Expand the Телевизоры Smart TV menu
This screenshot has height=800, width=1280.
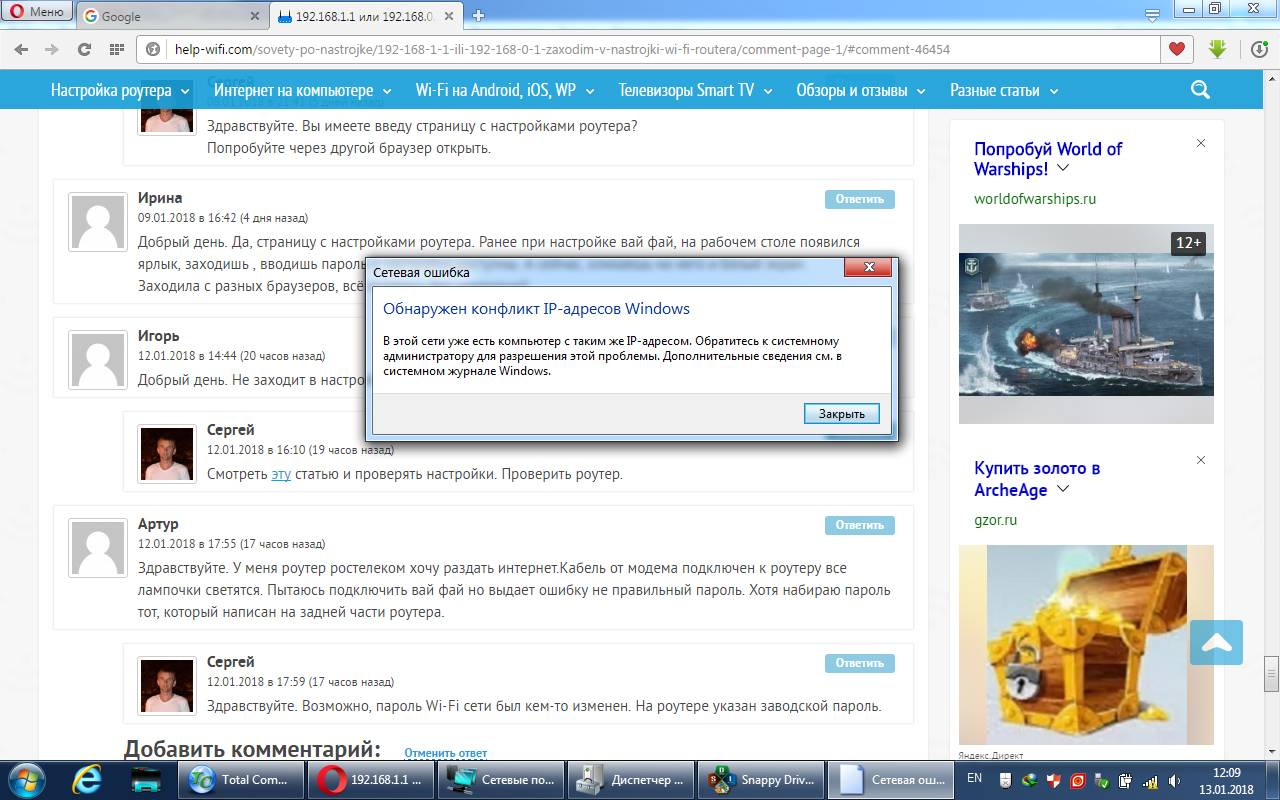coord(696,90)
